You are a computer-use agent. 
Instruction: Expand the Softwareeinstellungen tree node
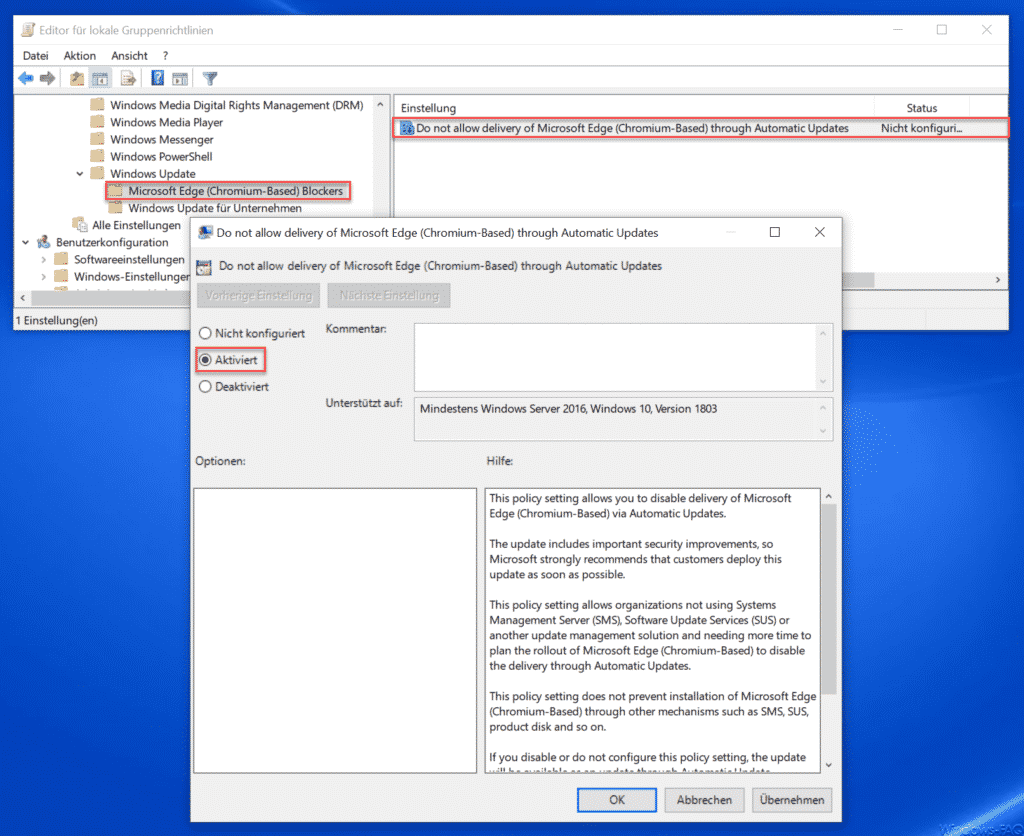(x=44, y=259)
